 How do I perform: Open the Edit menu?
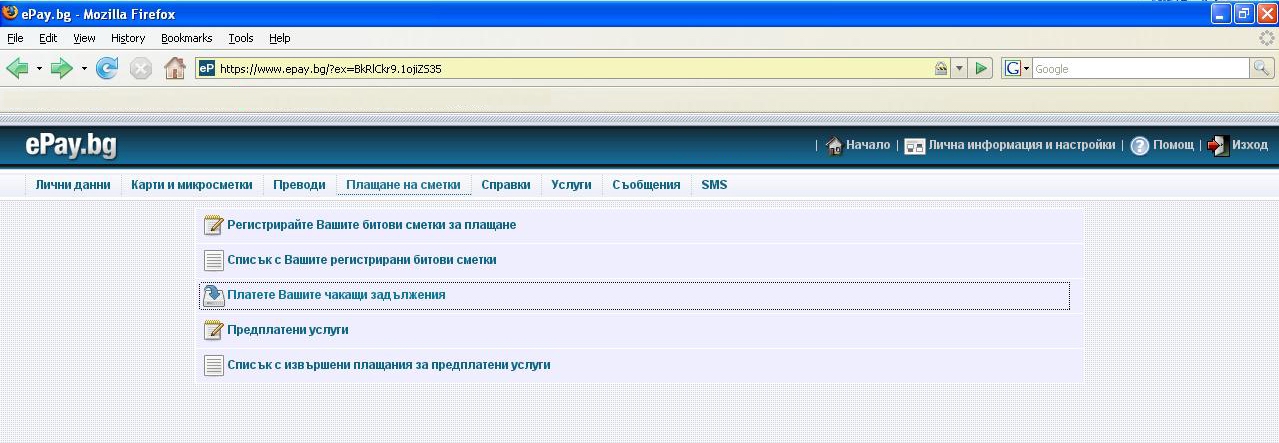pos(48,38)
